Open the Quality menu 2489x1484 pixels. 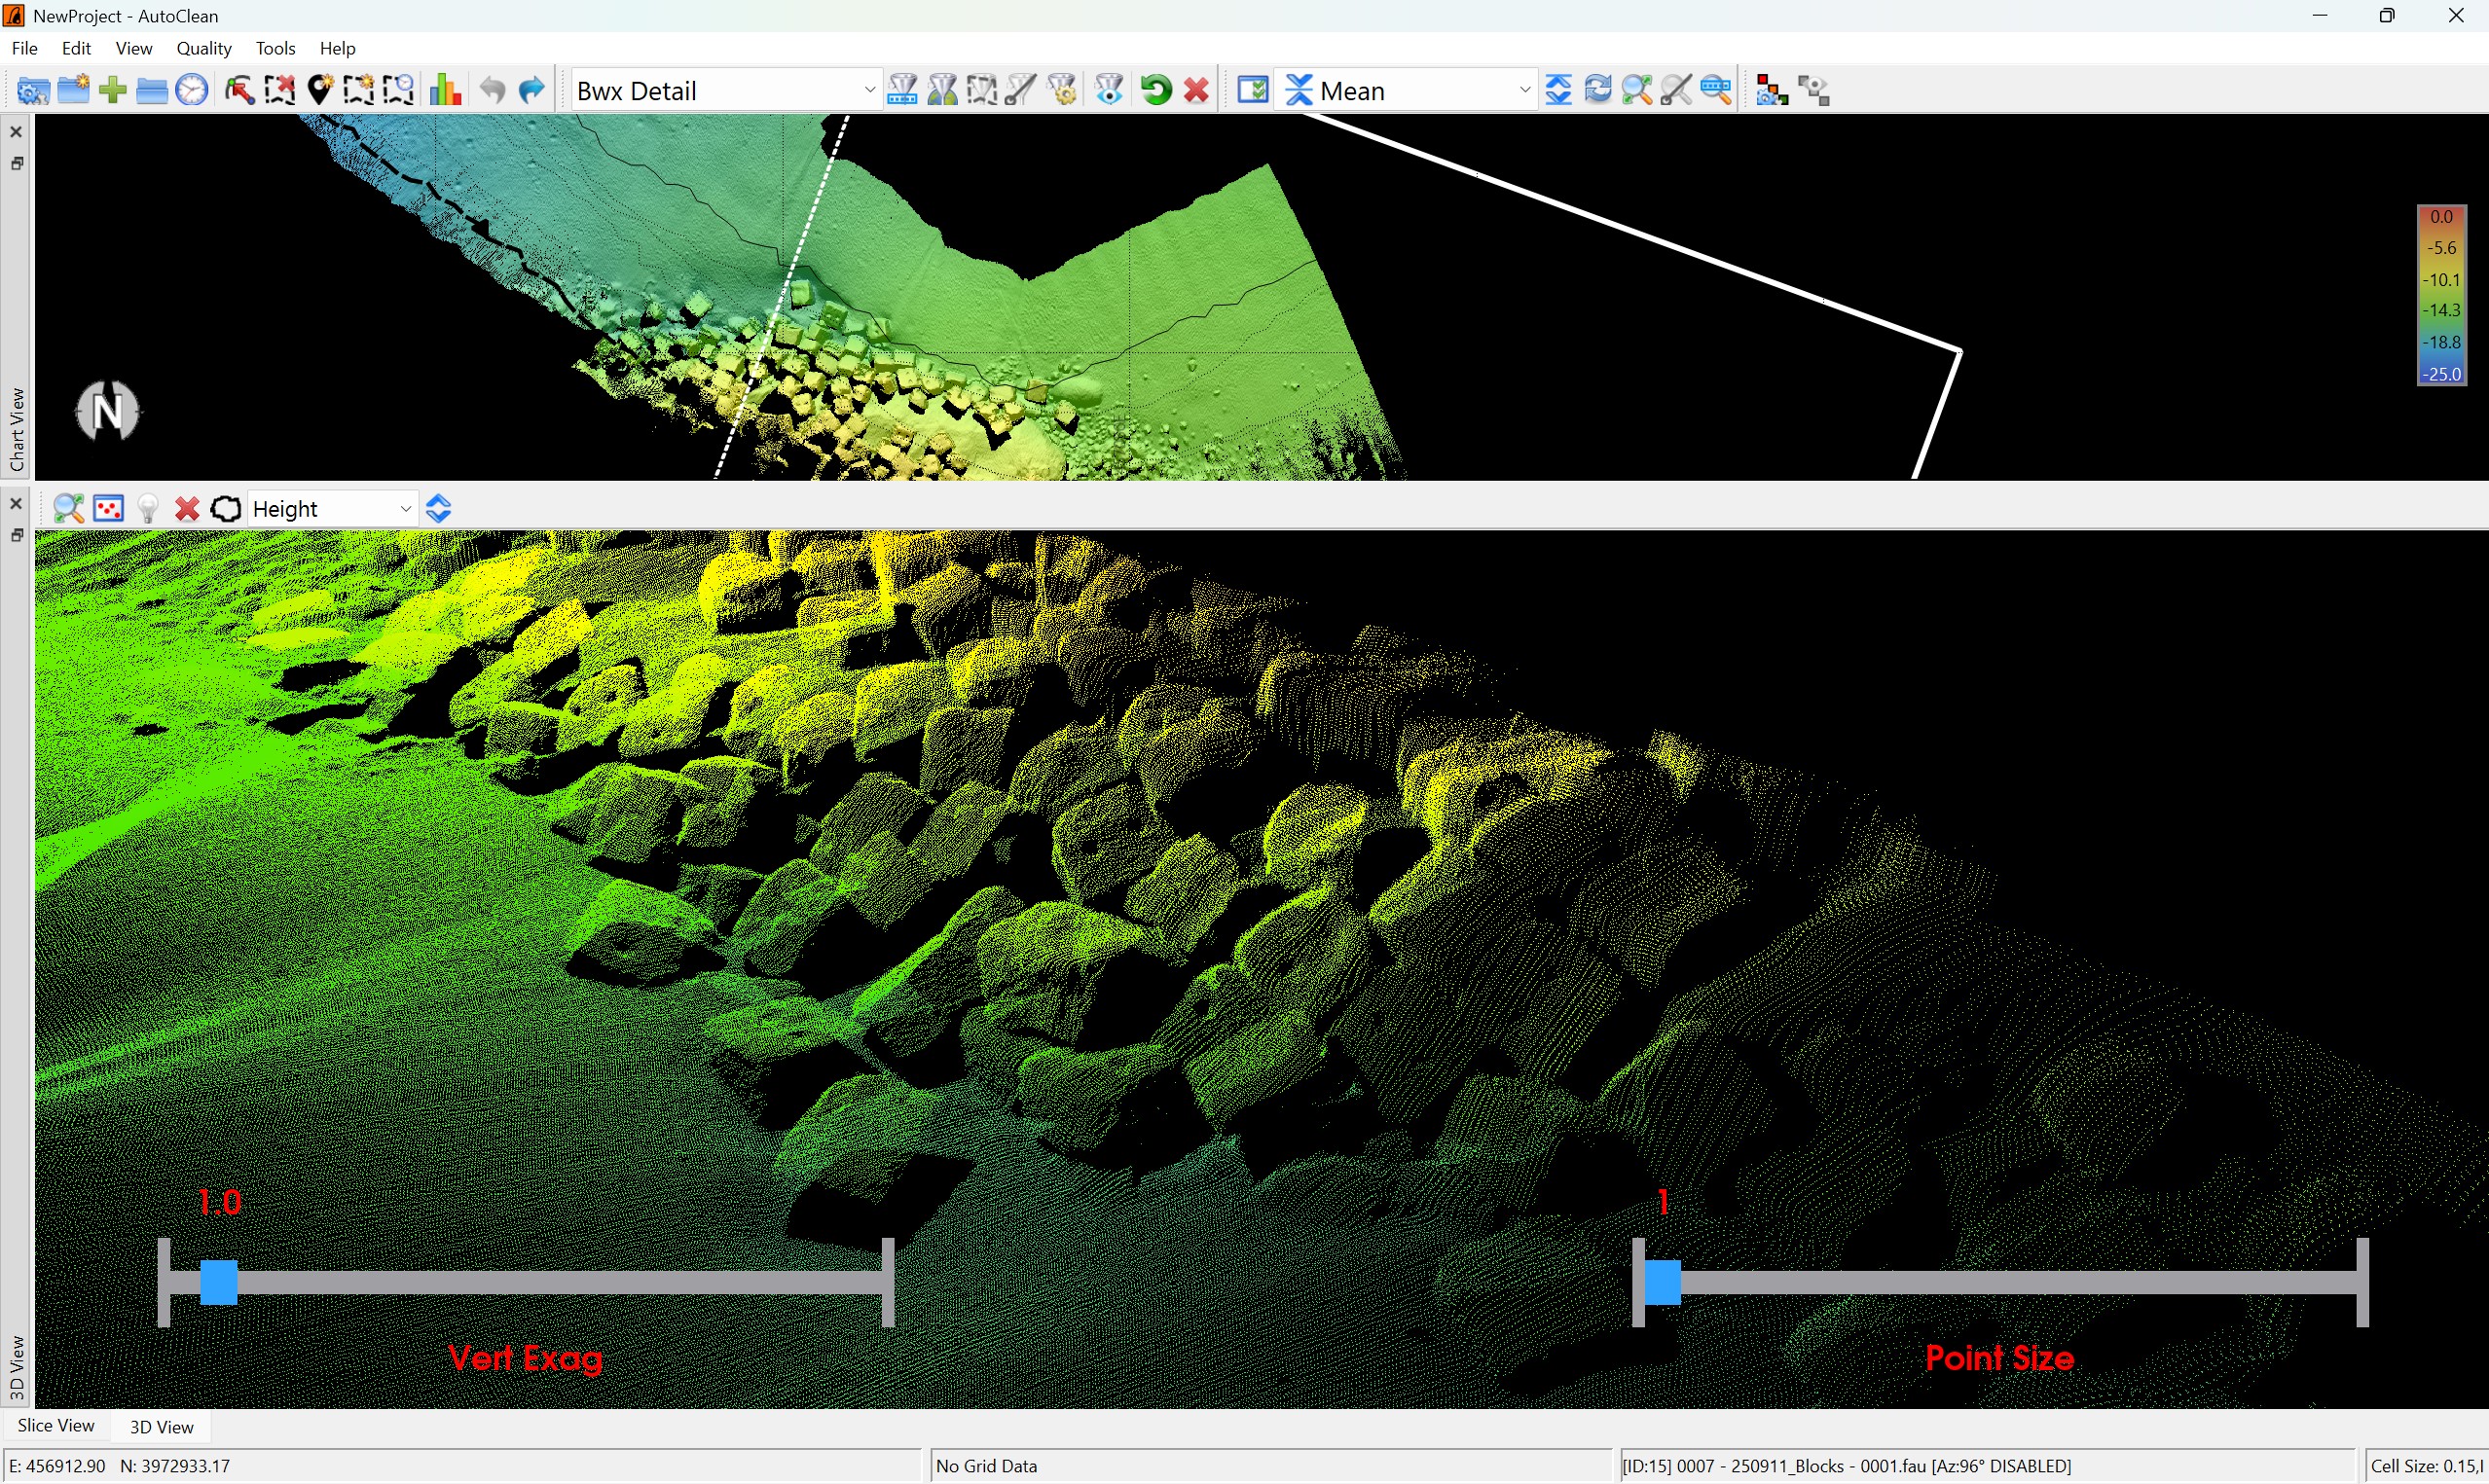[x=204, y=48]
